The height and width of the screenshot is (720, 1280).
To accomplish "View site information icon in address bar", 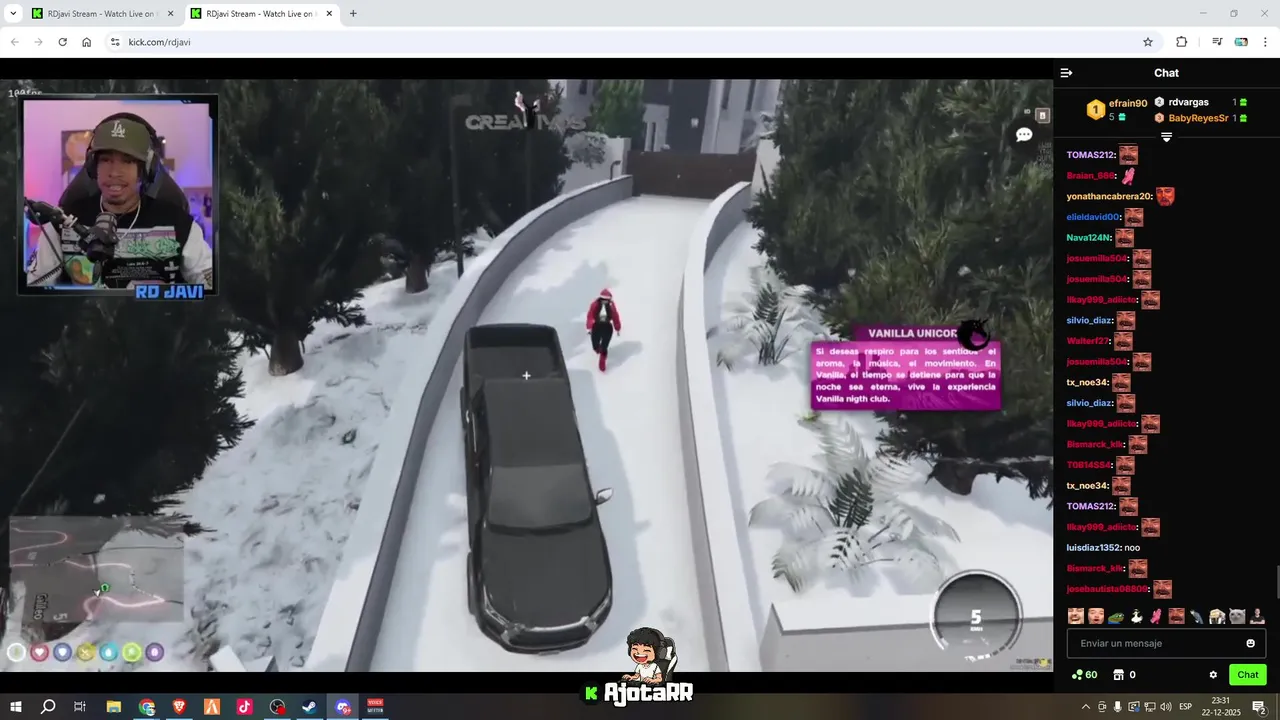I will (x=115, y=42).
